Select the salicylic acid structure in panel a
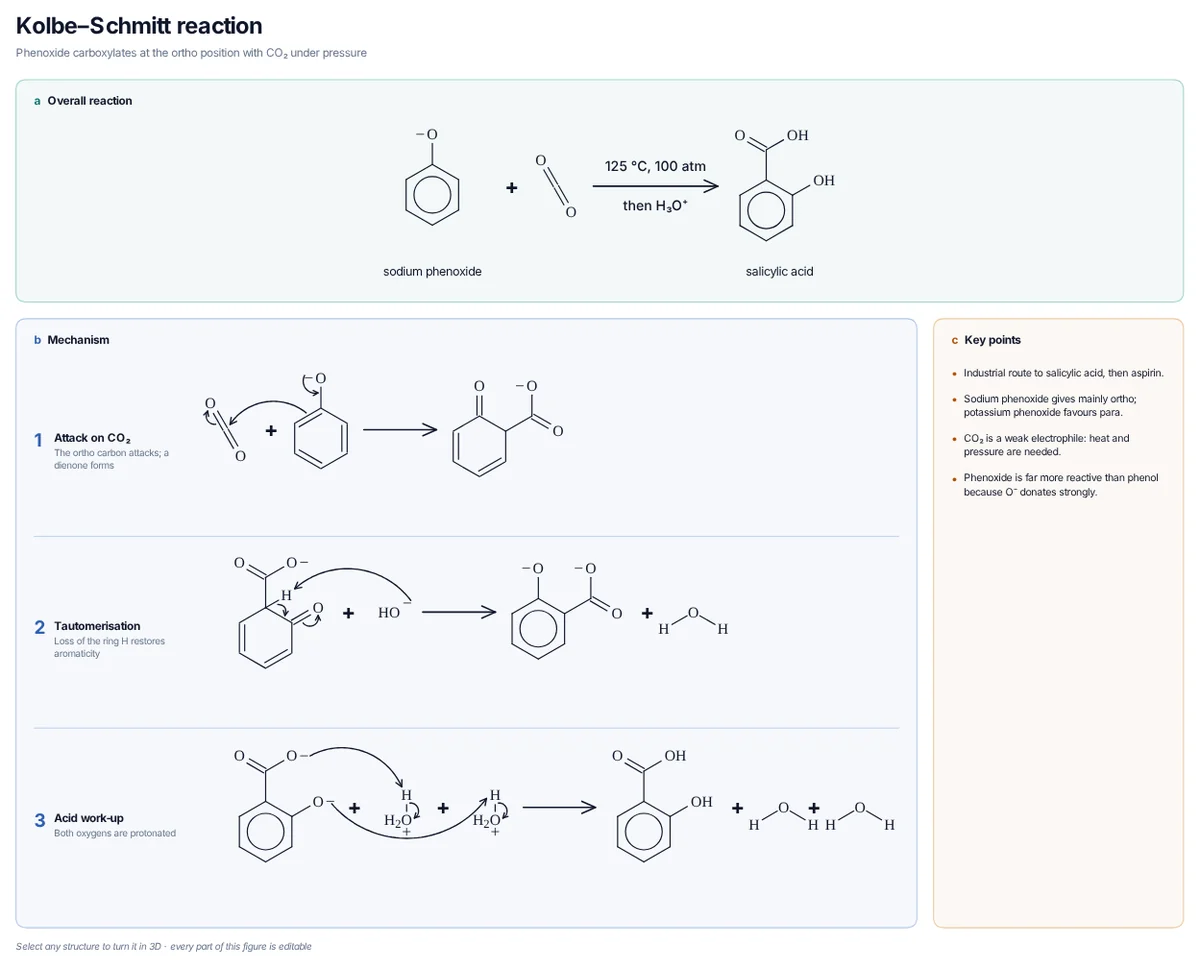 [x=786, y=184]
